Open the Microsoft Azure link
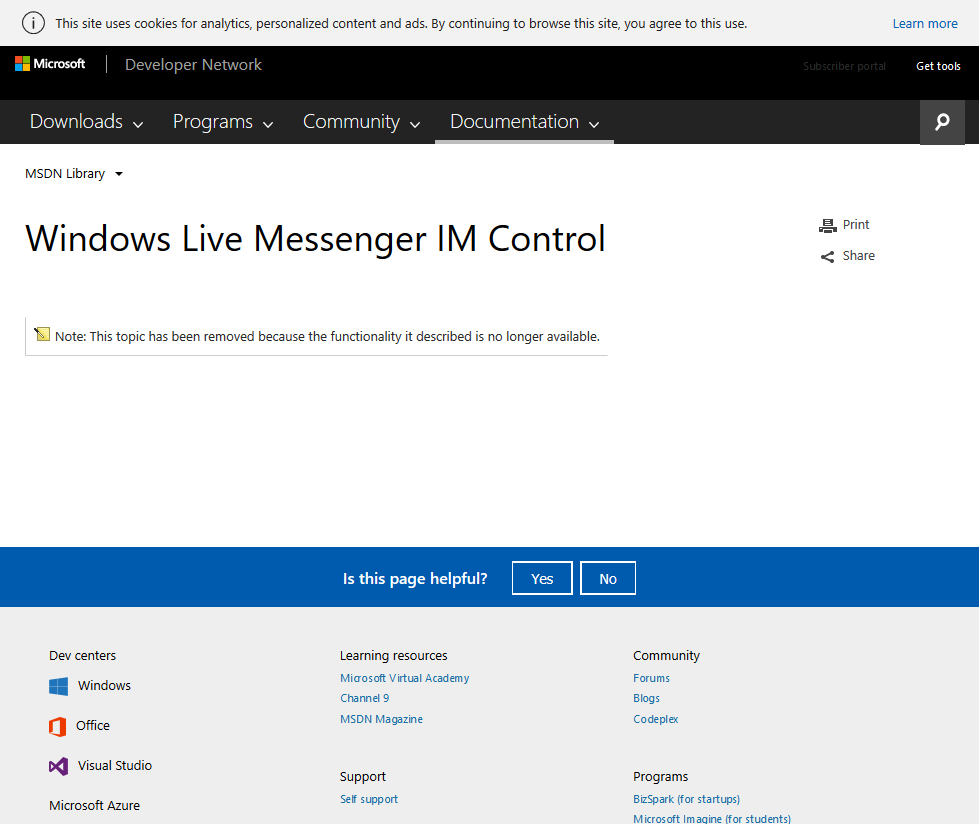This screenshot has height=824, width=979. point(94,805)
